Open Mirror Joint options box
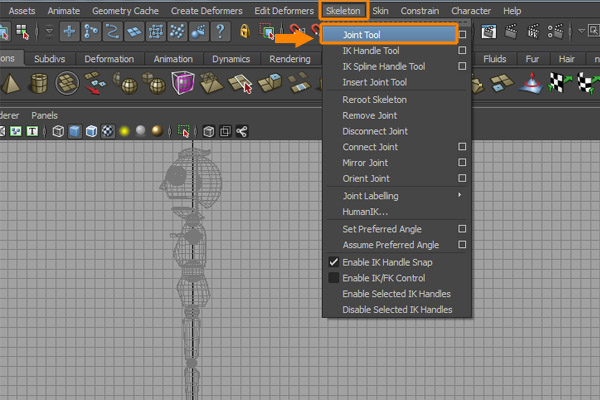The image size is (600, 400). (462, 163)
